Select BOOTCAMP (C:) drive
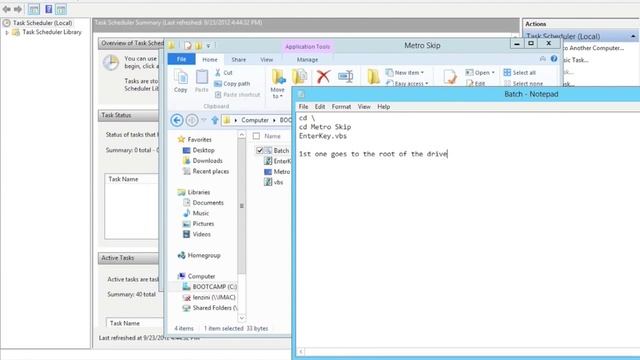Screen dimensions: 640x360 point(209,287)
